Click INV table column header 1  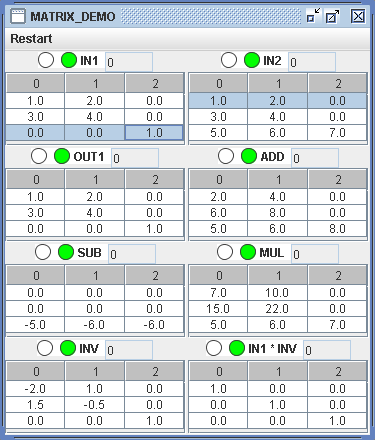[x=95, y=371]
